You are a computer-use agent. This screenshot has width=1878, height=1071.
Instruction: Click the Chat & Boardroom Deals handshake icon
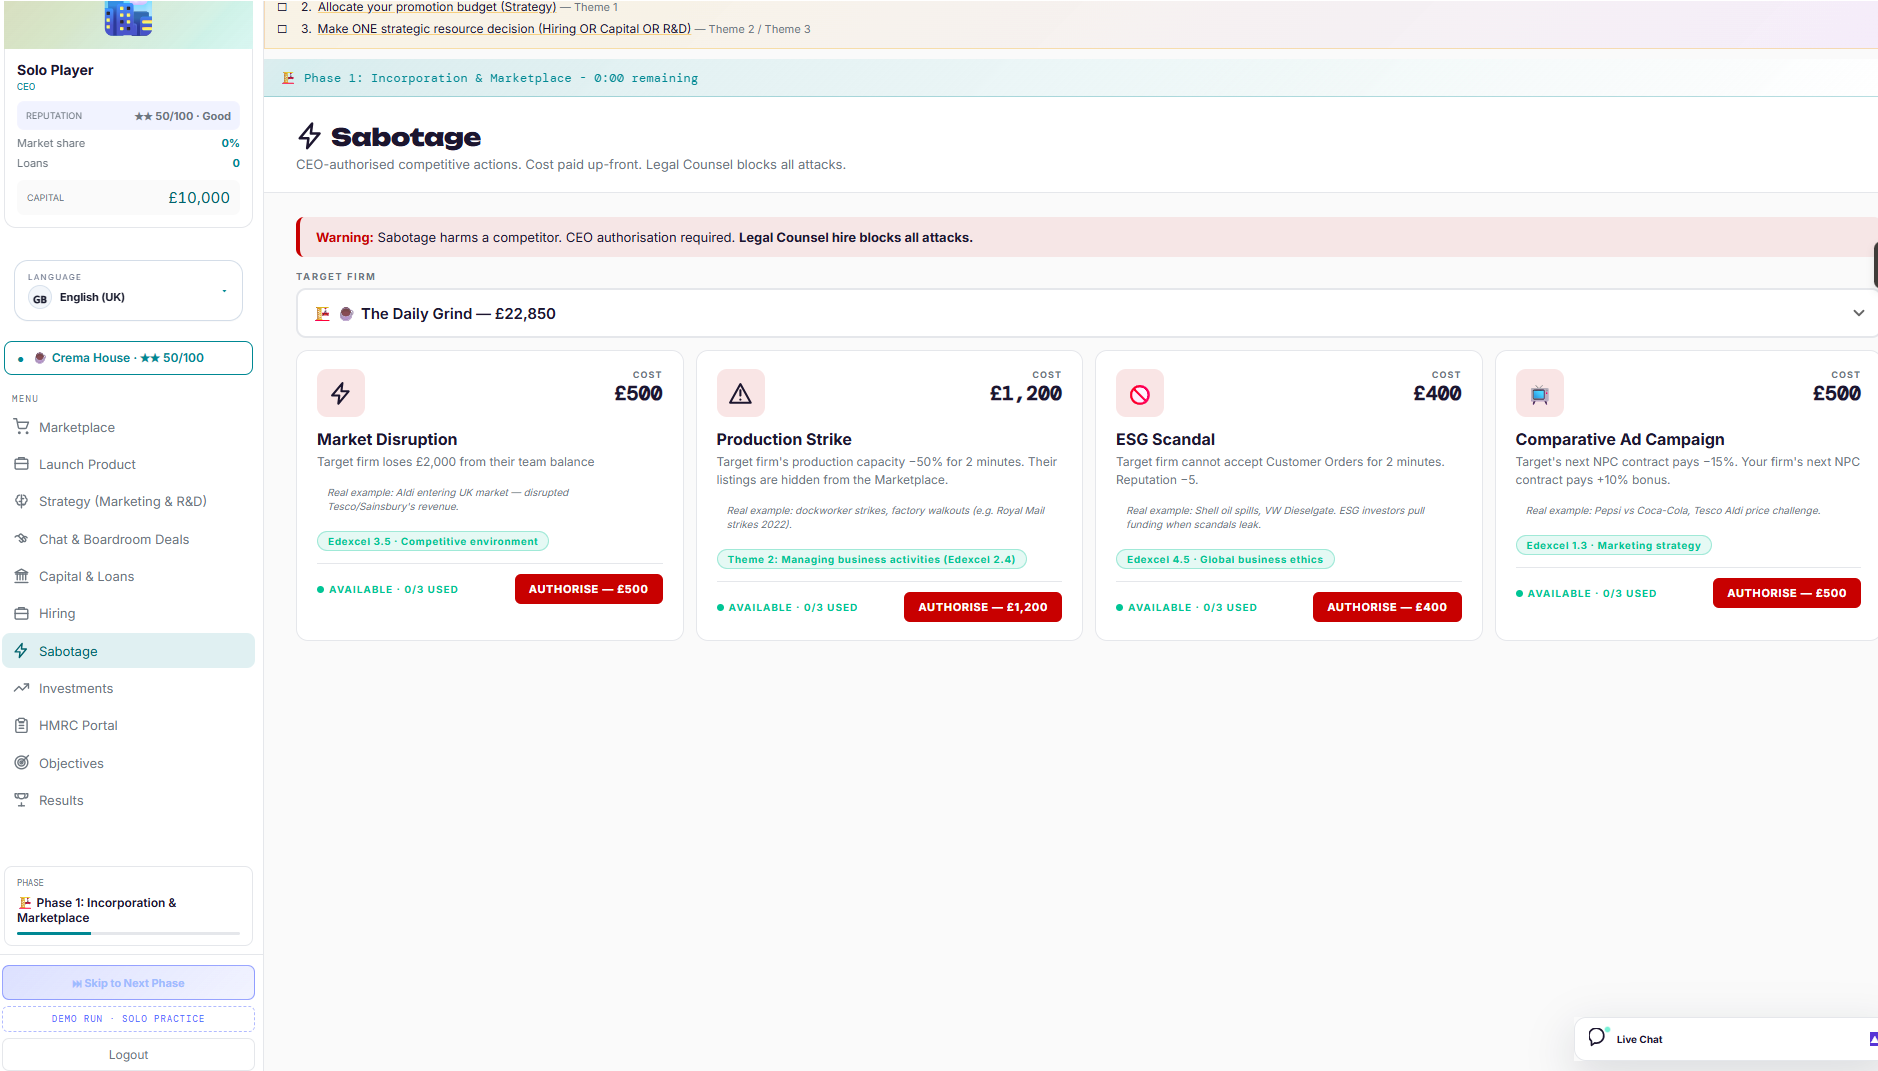click(x=21, y=539)
